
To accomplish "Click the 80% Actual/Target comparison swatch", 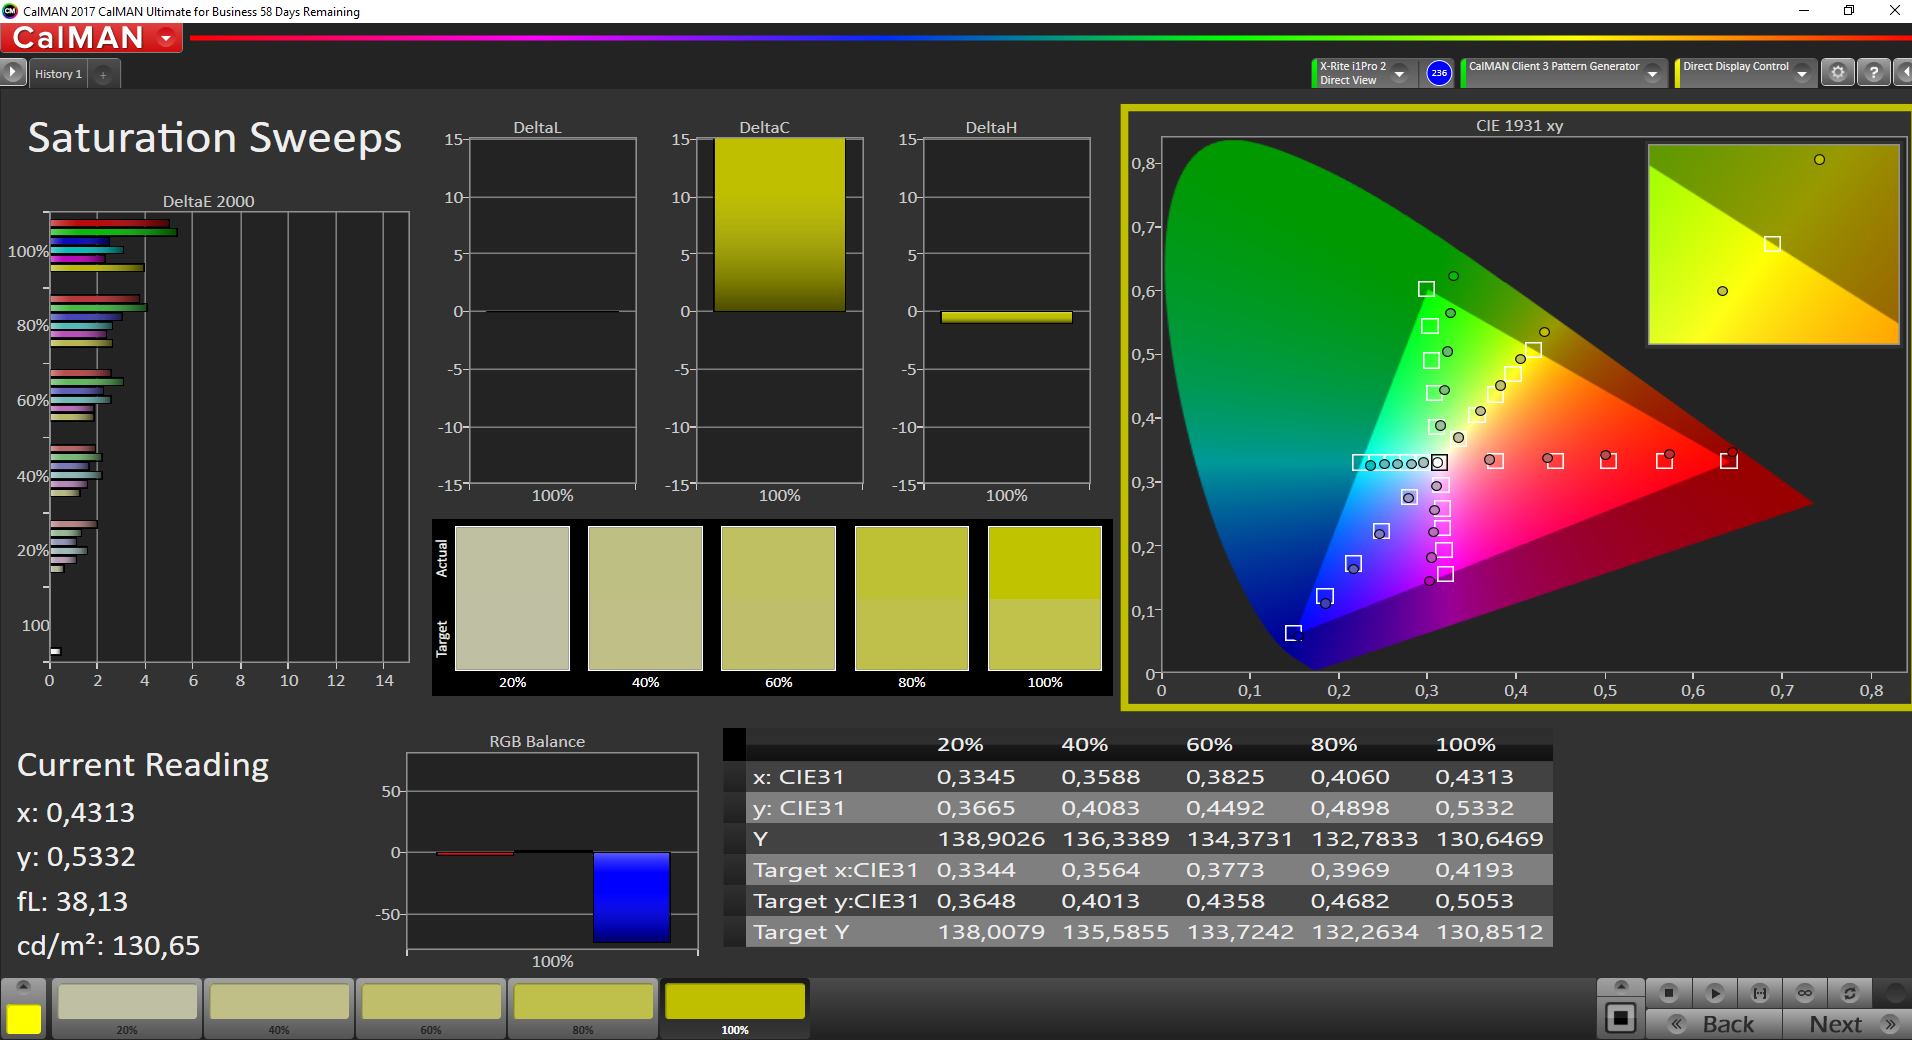I will point(912,598).
